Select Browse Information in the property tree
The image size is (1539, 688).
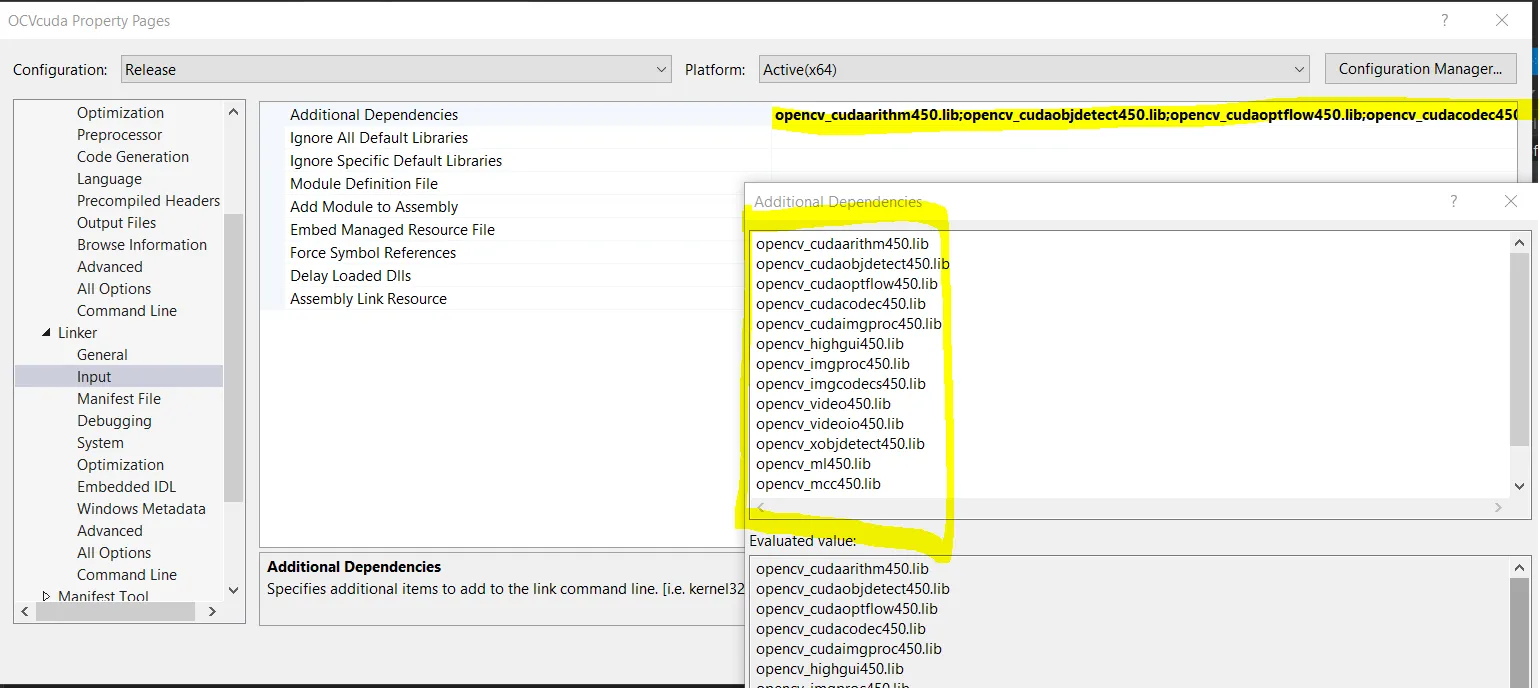[x=142, y=244]
